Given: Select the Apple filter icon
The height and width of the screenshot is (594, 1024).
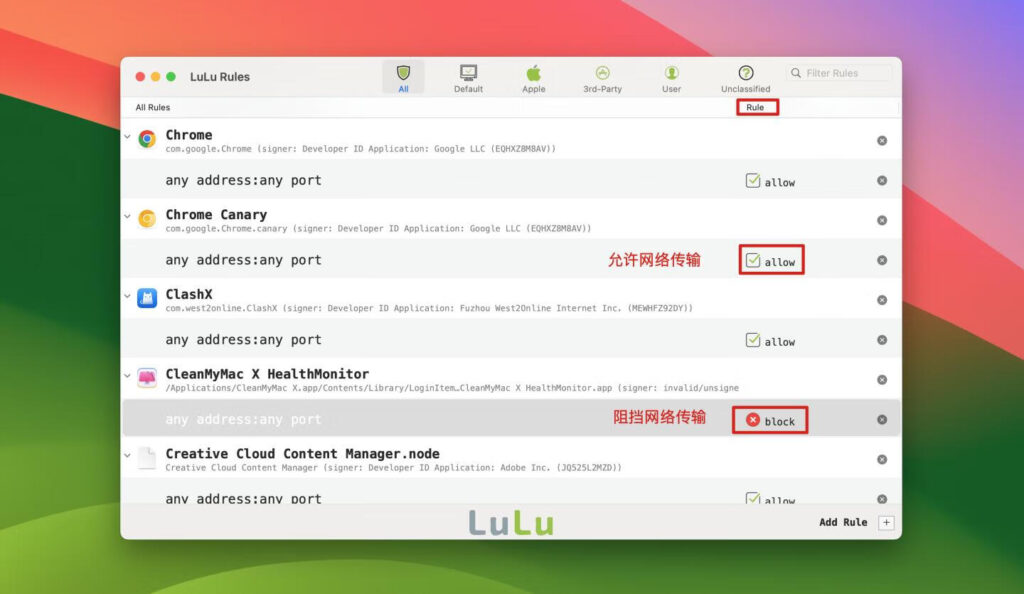Looking at the screenshot, I should point(533,73).
